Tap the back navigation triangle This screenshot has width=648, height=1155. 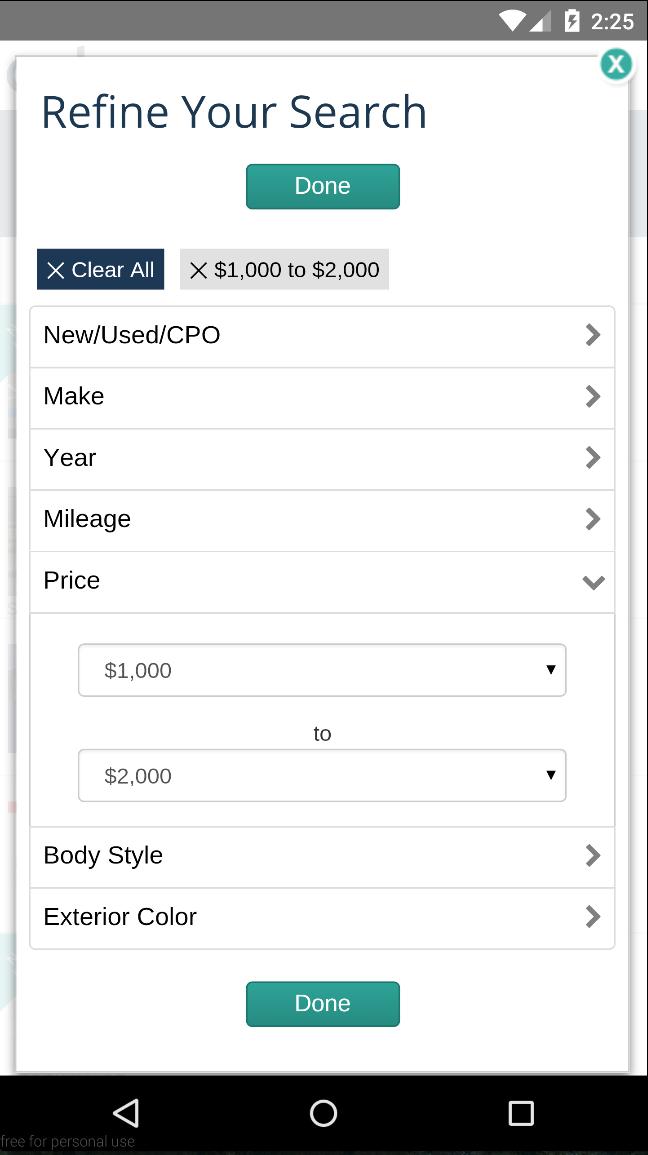(125, 1113)
